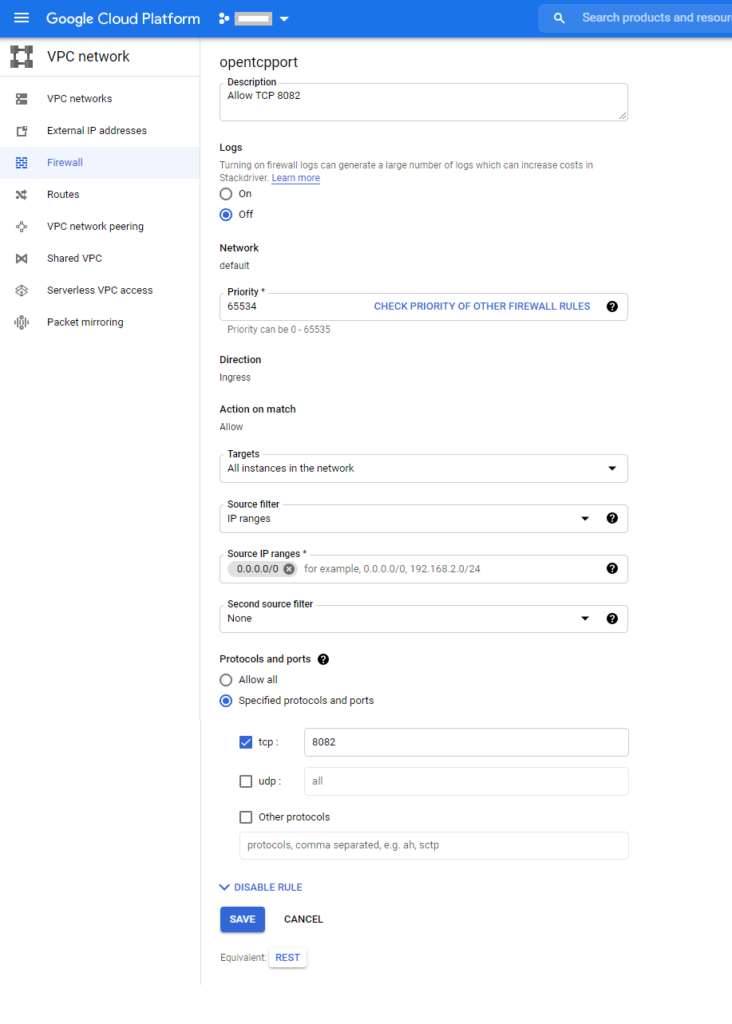Remove the 0.0.0.0/0 source IP chip
Image resolution: width=732 pixels, height=1024 pixels.
coord(289,569)
